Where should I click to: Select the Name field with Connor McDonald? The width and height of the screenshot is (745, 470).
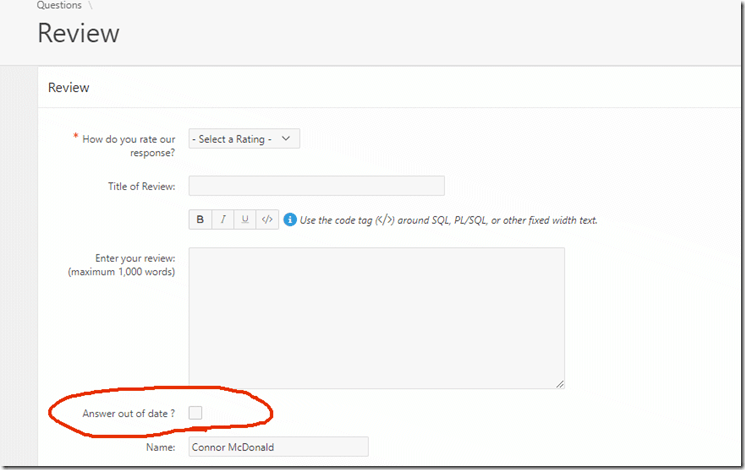pyautogui.click(x=278, y=447)
